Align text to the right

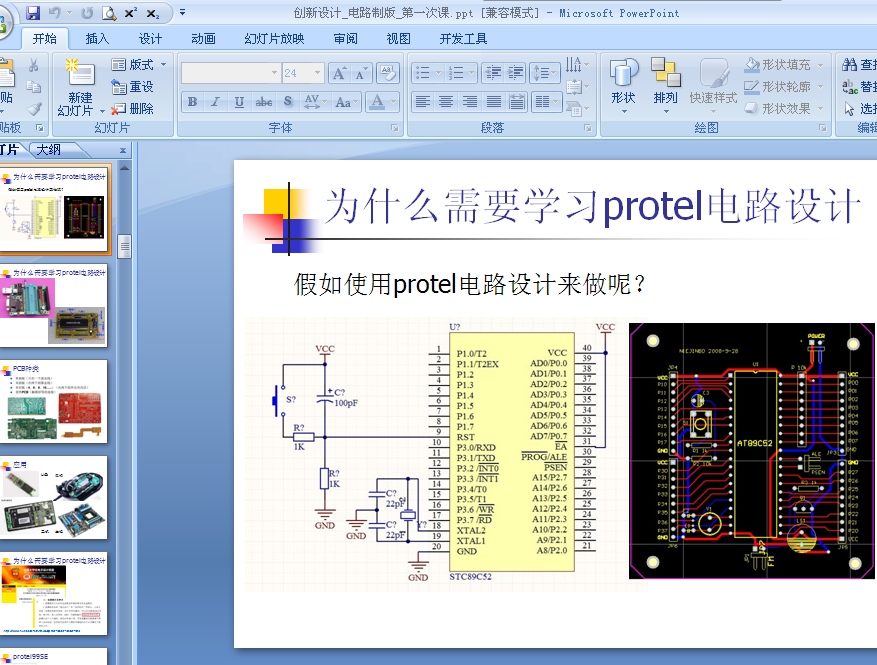point(470,102)
